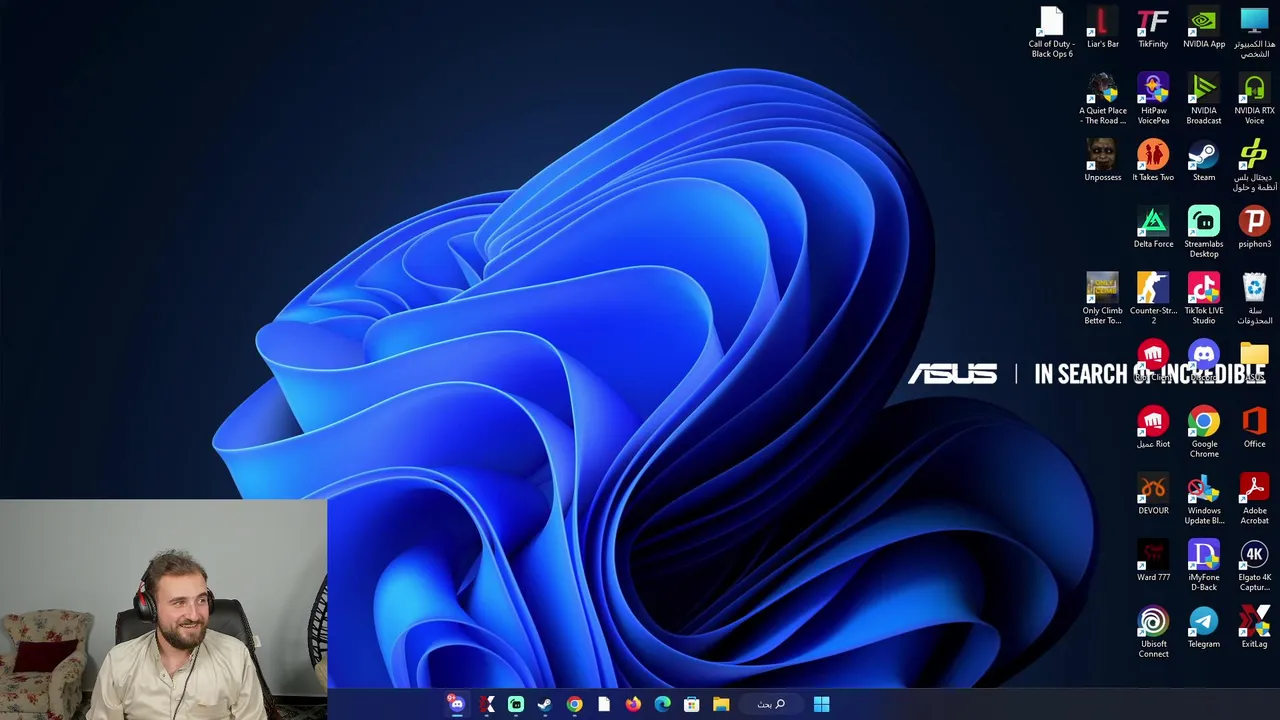Open the DEVOUR game shortcut

pos(1153,495)
